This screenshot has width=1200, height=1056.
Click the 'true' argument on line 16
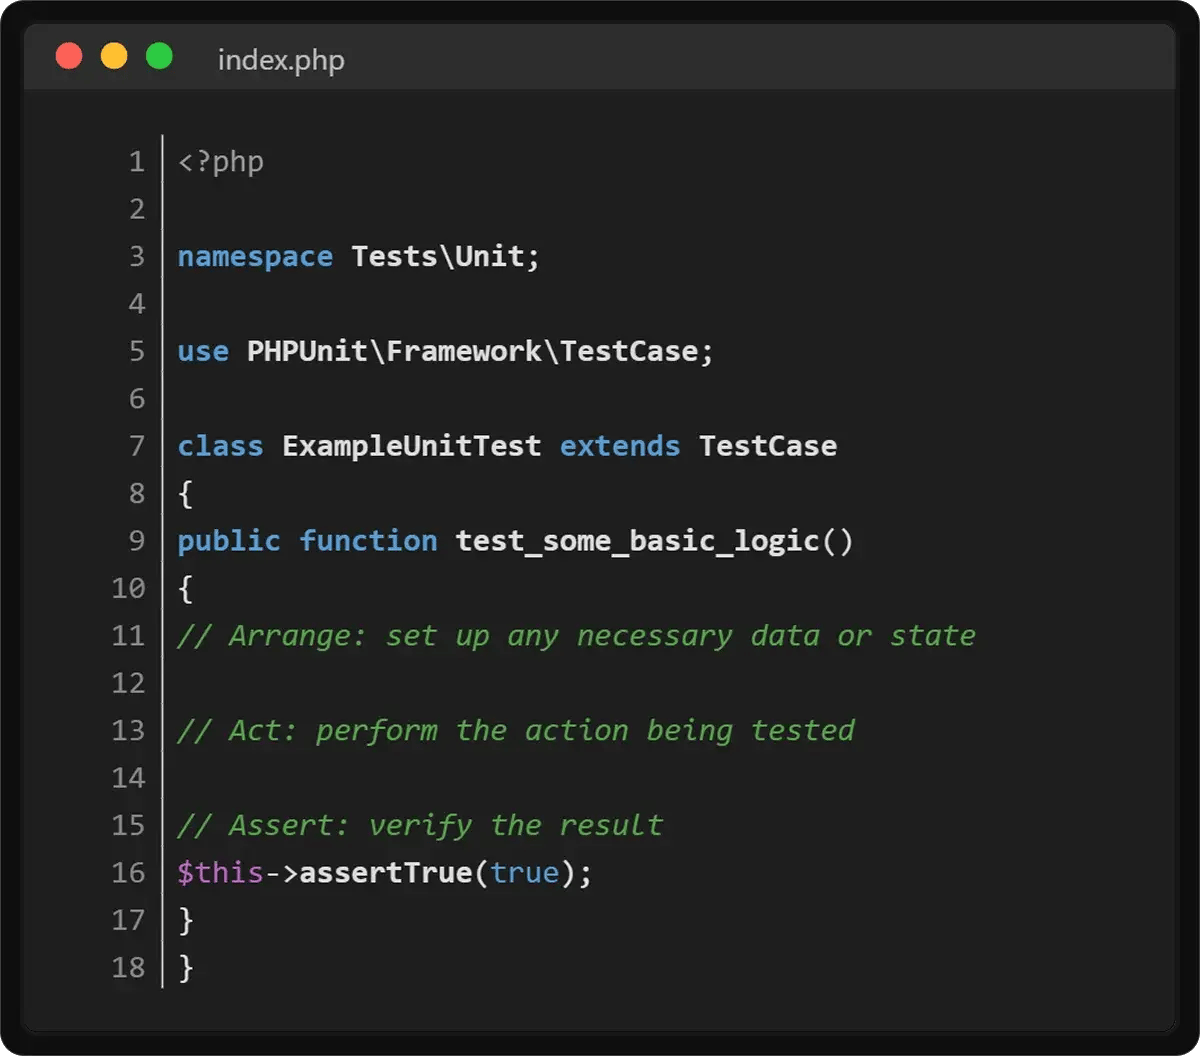(524, 873)
